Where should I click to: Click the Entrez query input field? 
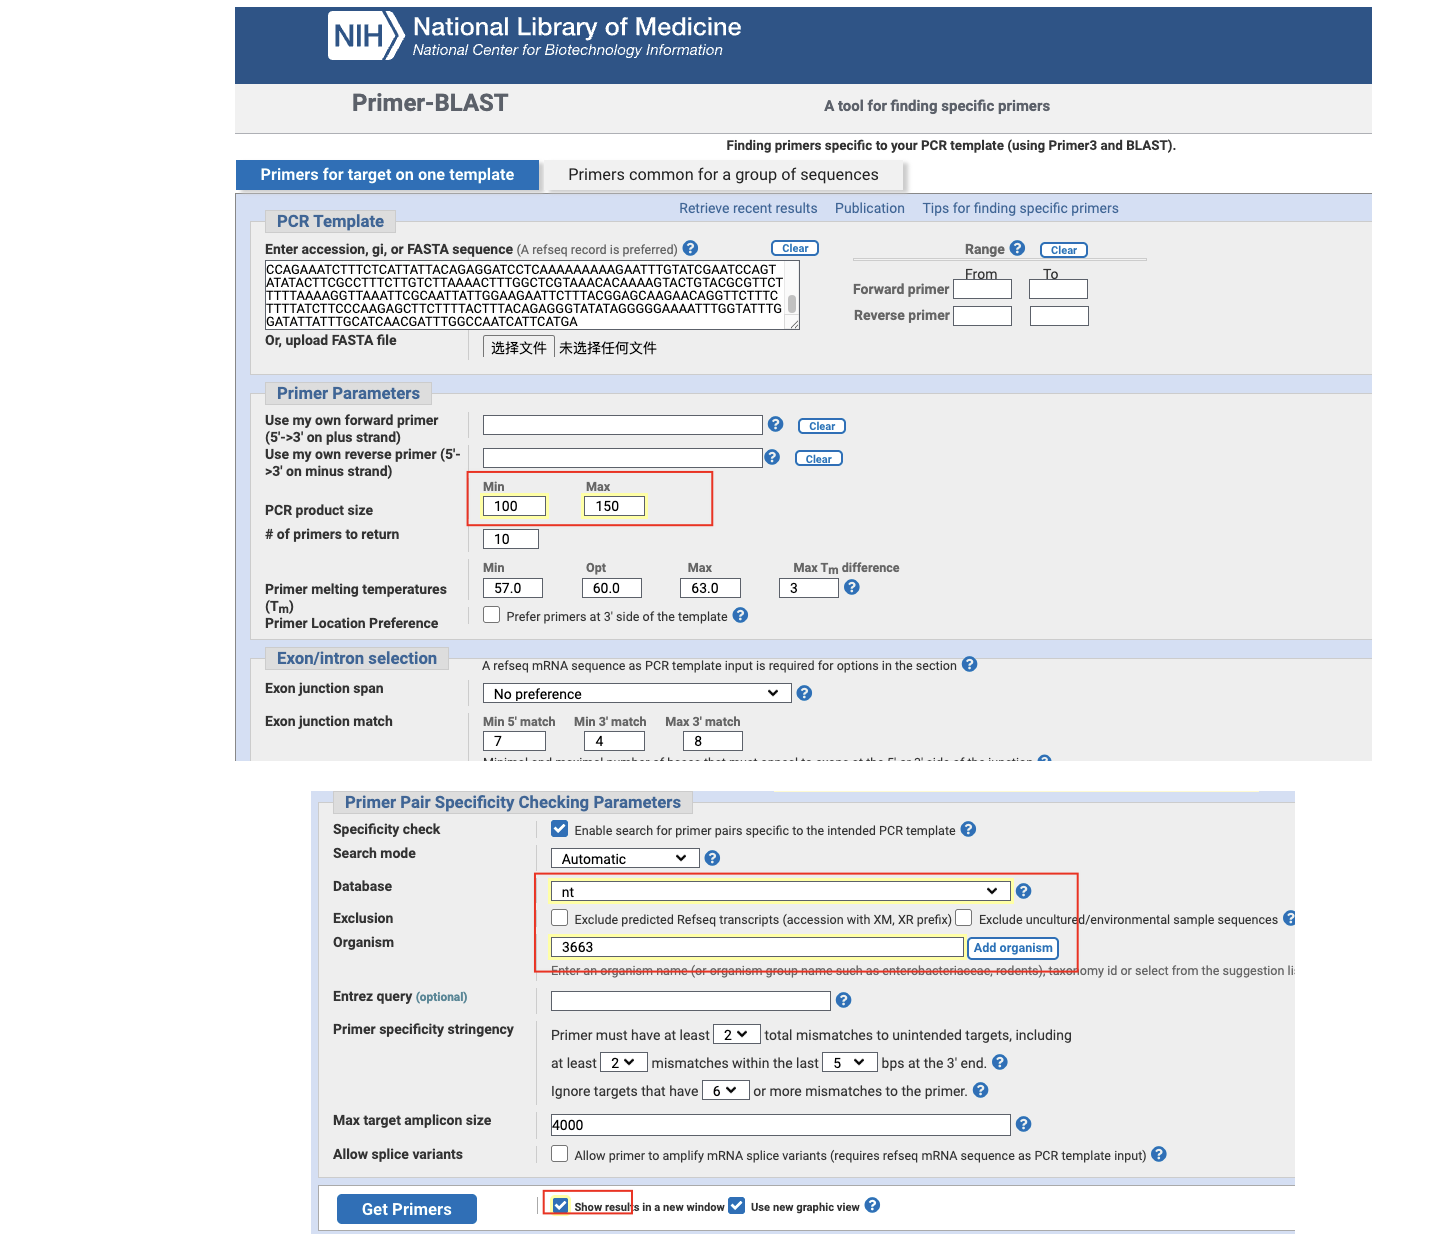(x=691, y=1000)
